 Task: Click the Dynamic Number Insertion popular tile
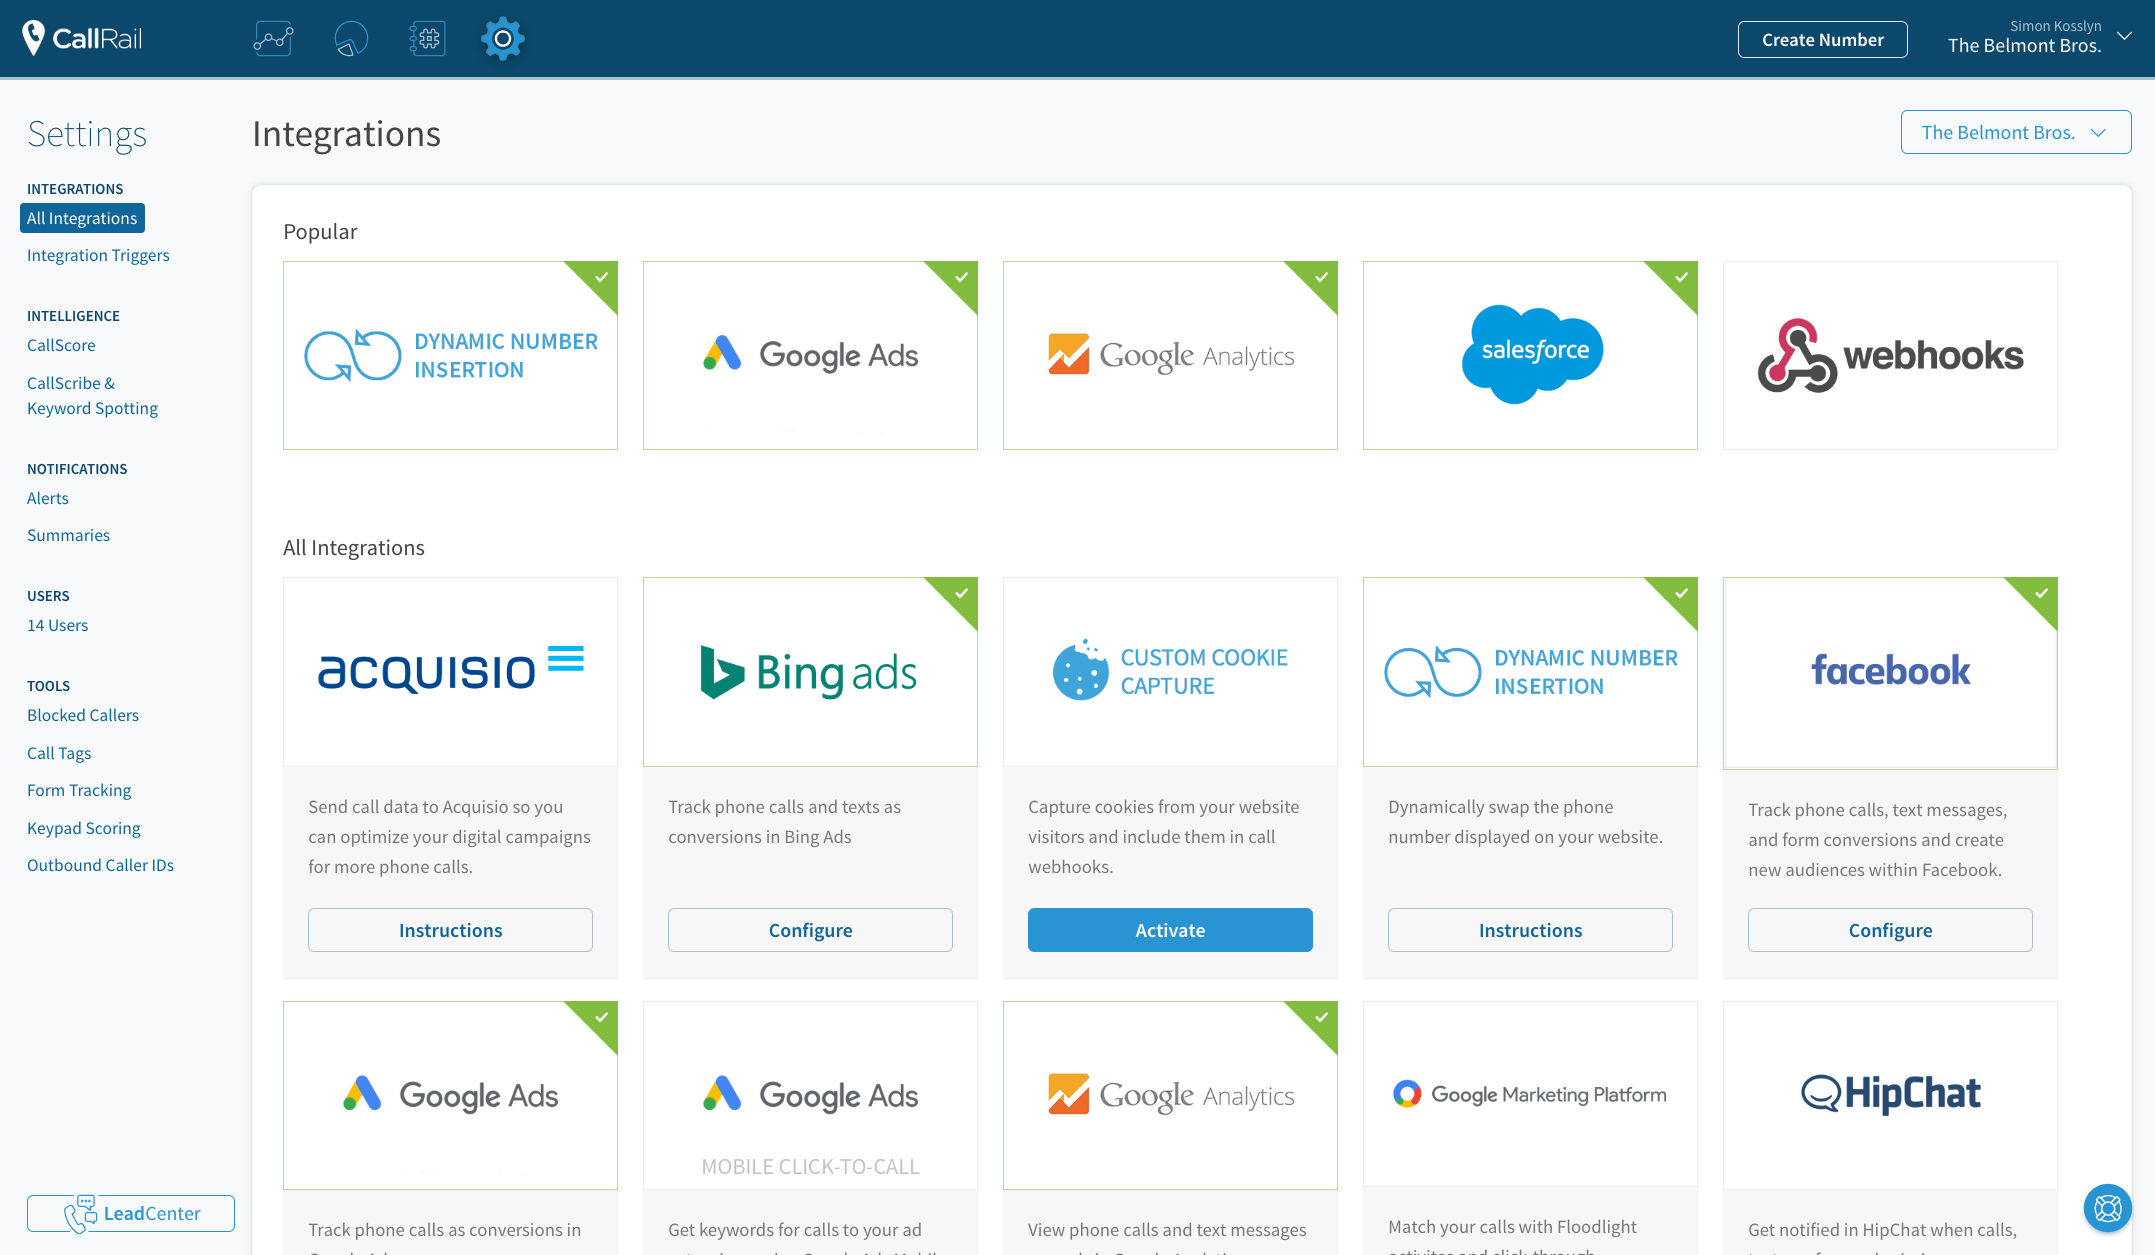450,355
